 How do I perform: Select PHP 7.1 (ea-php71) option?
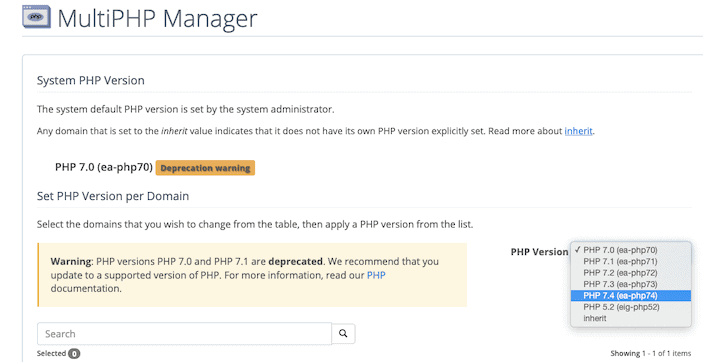[631, 261]
